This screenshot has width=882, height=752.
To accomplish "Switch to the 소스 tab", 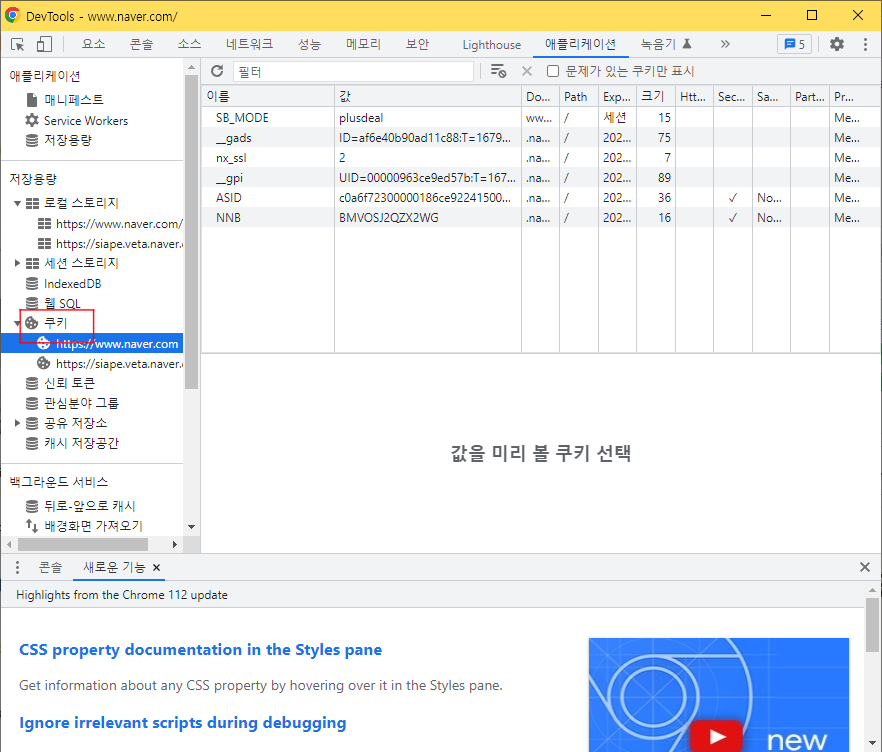I will (x=190, y=44).
